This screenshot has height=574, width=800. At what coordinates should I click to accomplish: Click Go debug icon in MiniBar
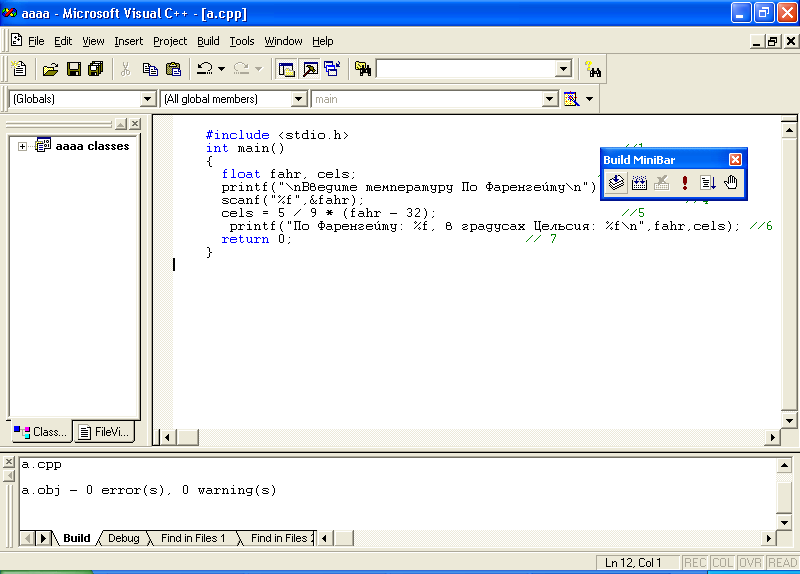tap(708, 182)
